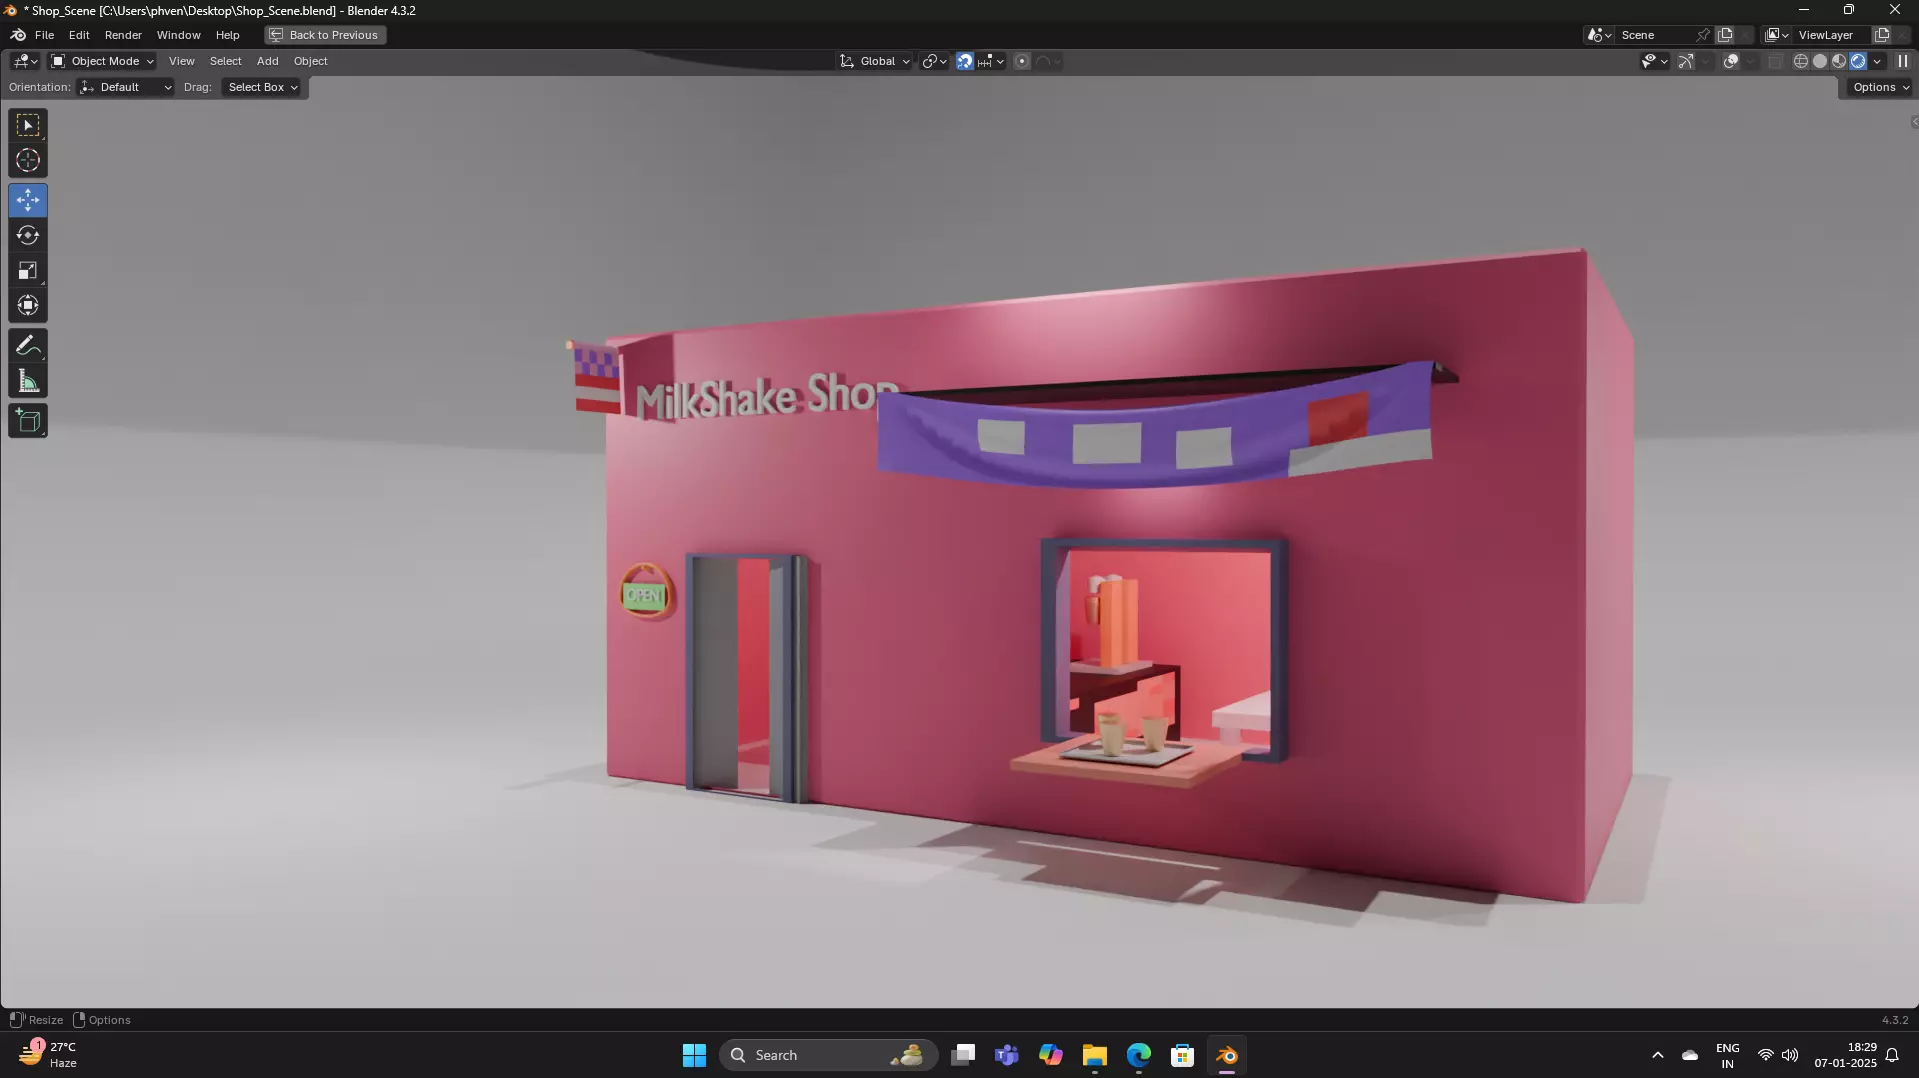Click Back to Previous button
The width and height of the screenshot is (1919, 1078).
click(x=325, y=35)
